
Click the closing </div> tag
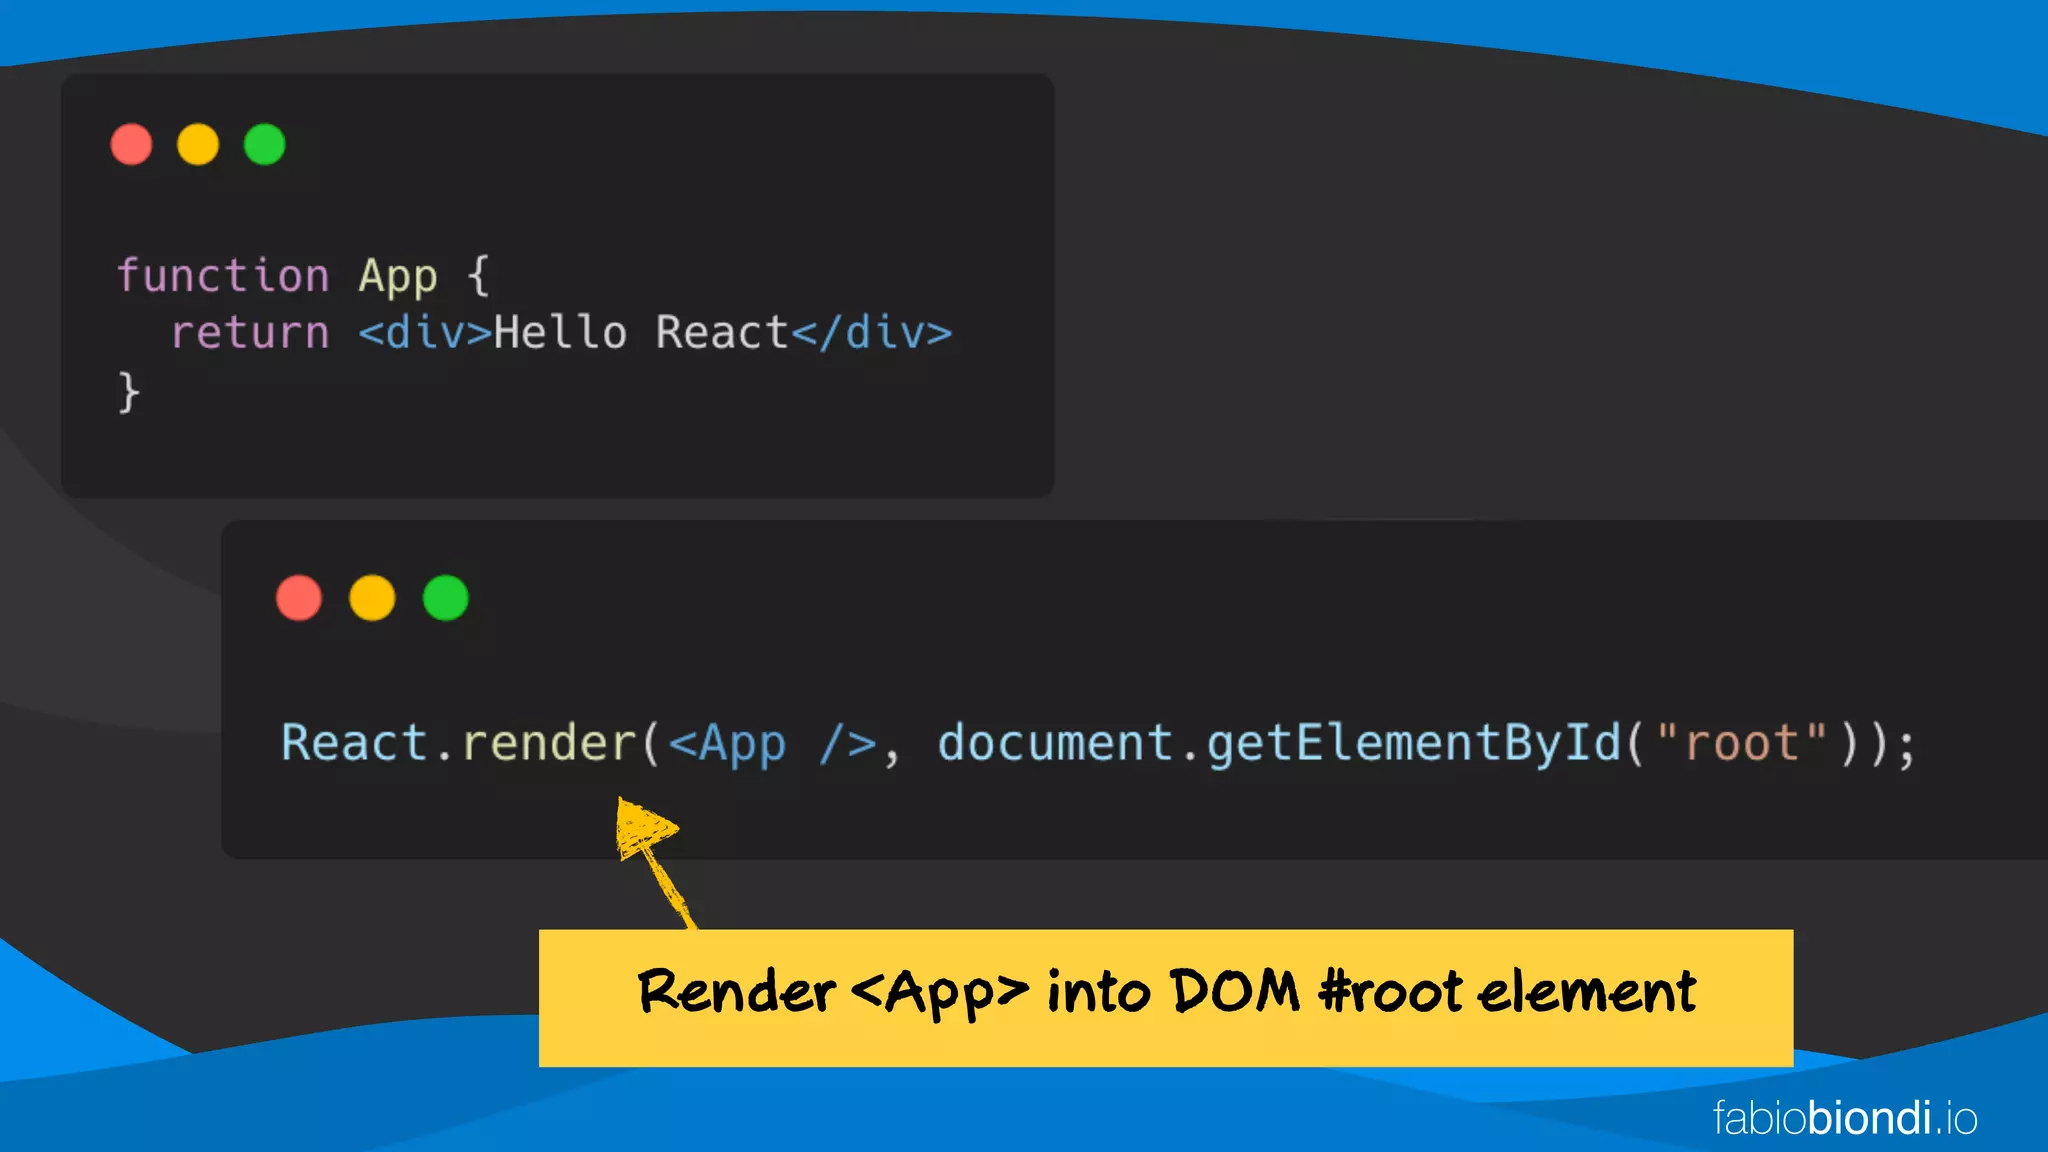(871, 333)
